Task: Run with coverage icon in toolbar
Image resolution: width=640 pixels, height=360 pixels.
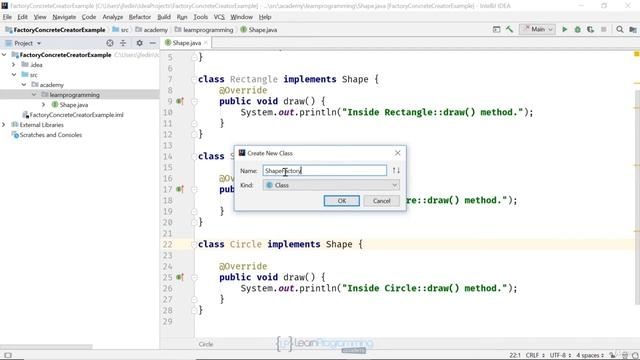Action: (x=591, y=29)
